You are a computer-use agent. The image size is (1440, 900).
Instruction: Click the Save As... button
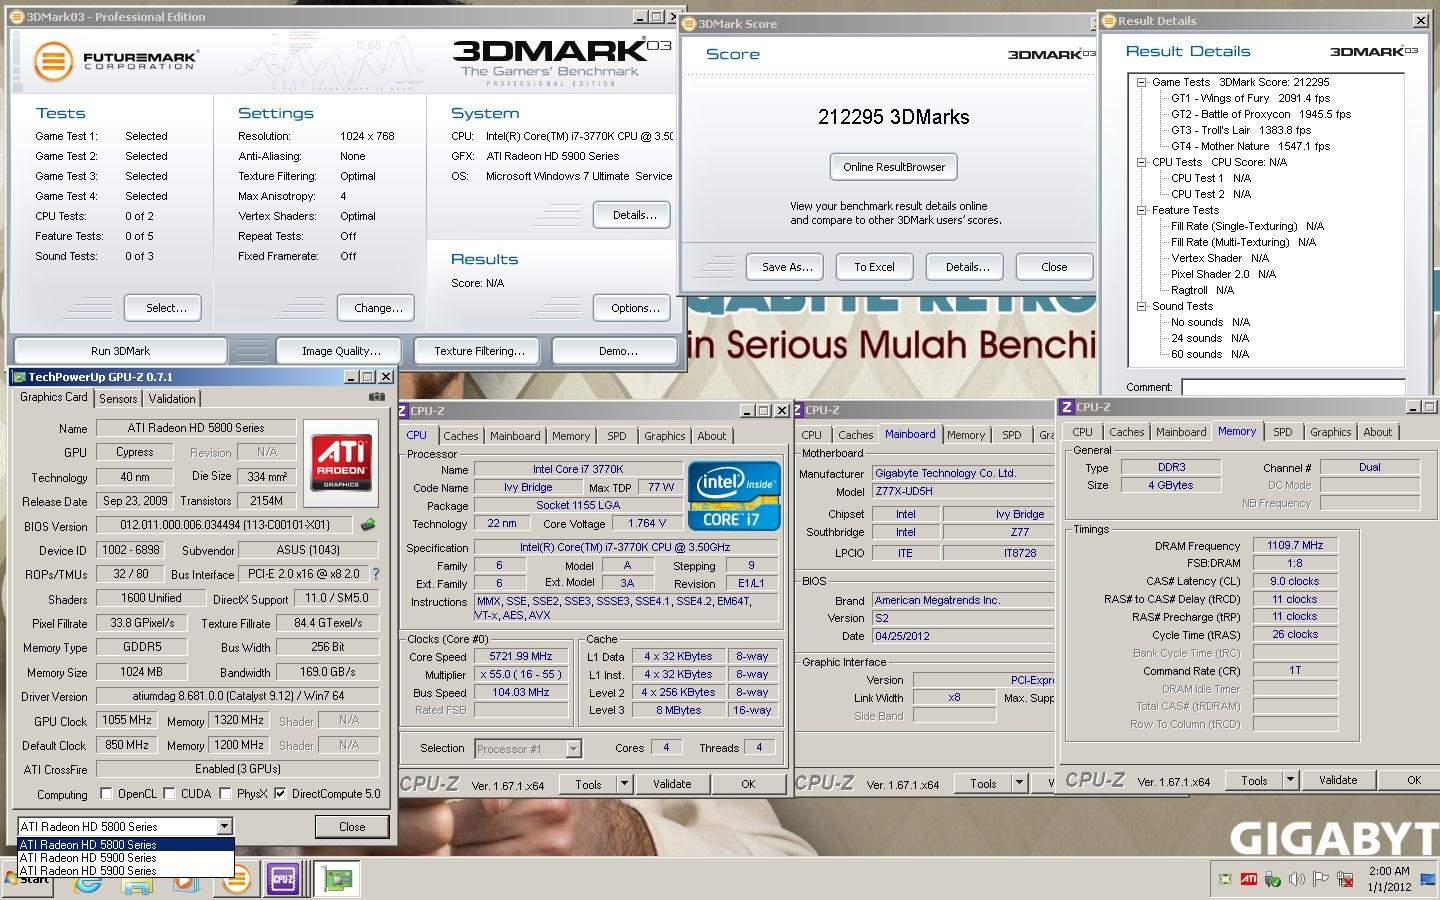(x=787, y=267)
